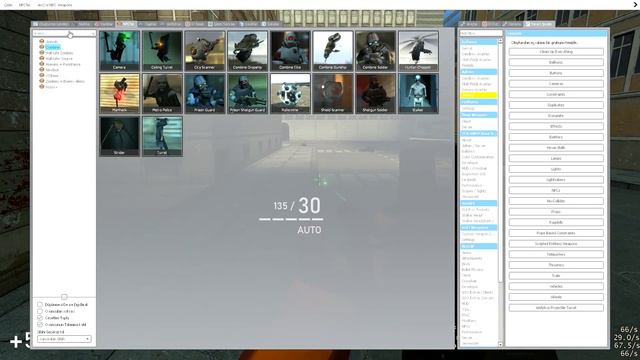Image resolution: width=640 pixels, height=360 pixels.
Task: Click the Dynamite cleanup button
Action: tap(556, 116)
